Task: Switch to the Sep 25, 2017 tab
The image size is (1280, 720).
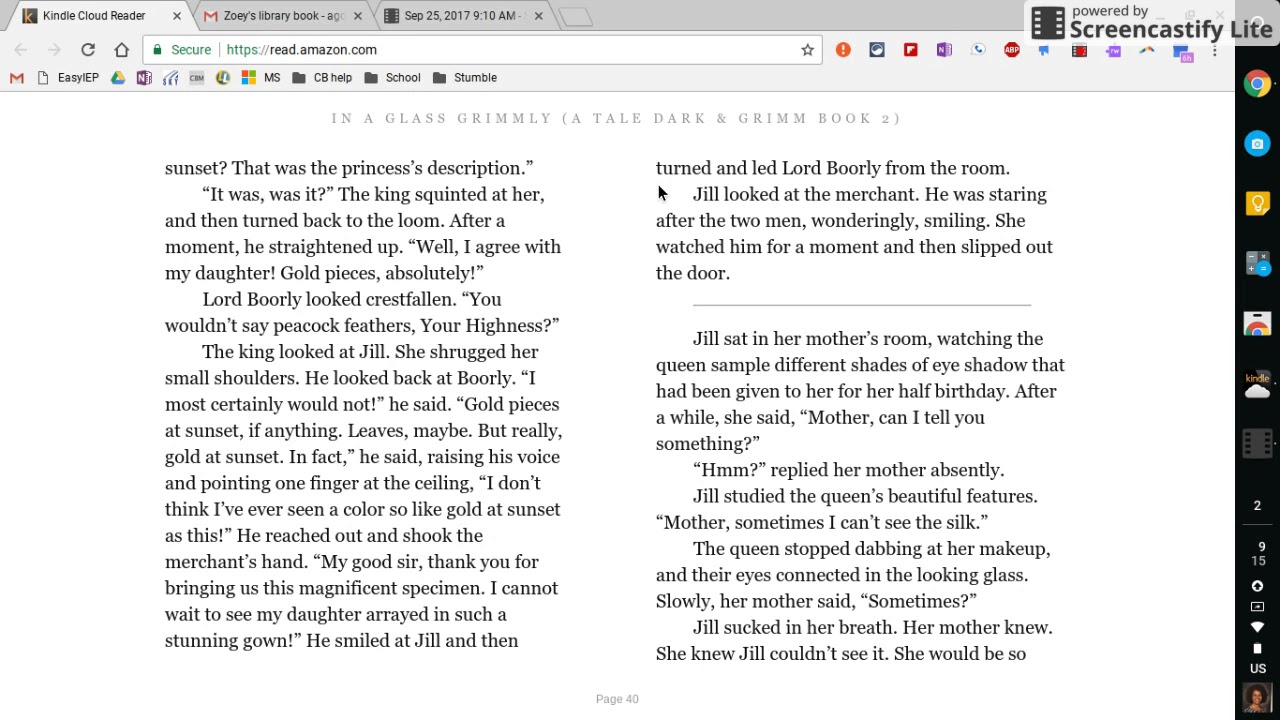Action: pos(459,16)
